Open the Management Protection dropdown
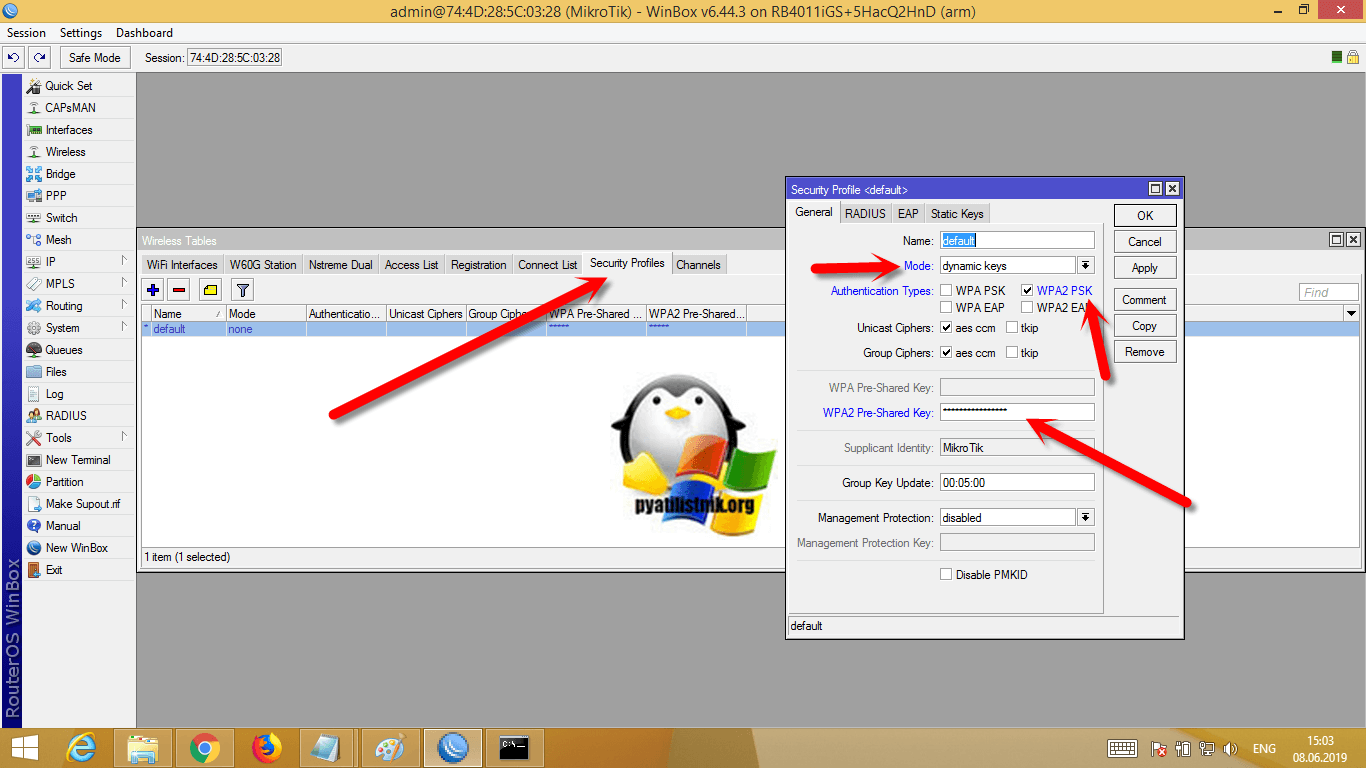1366x768 pixels. click(1086, 518)
